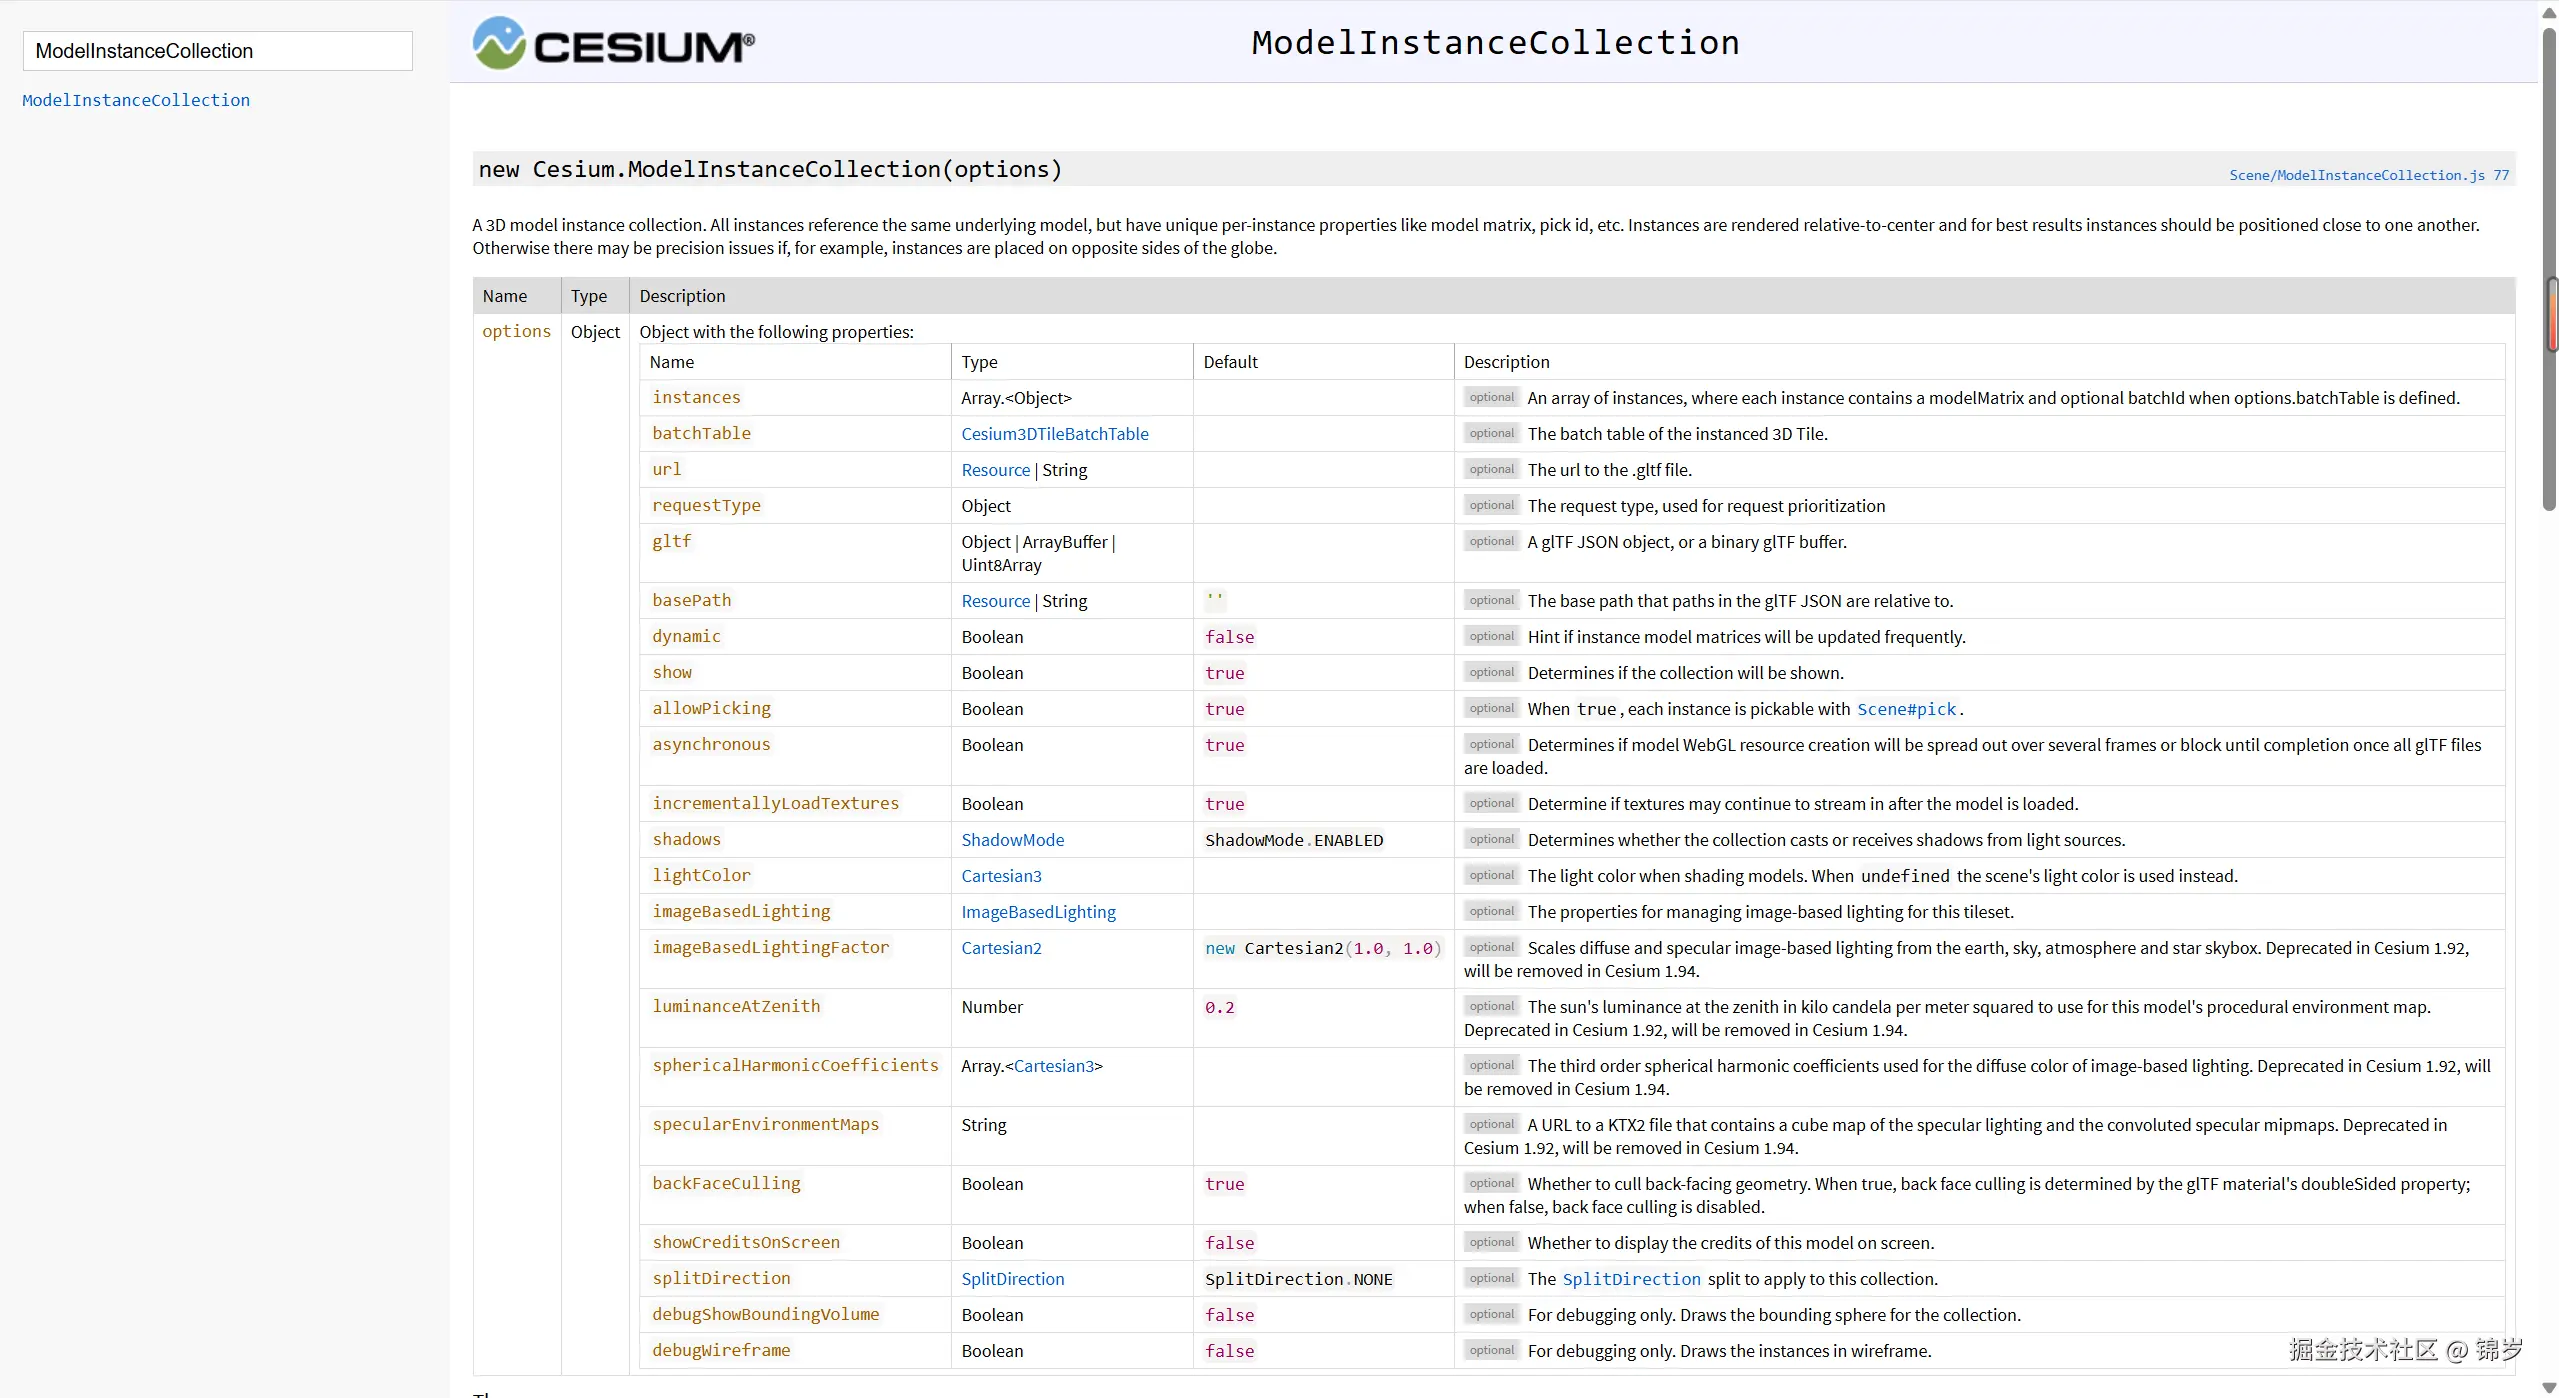Click the ModelInstanceCollection search field
This screenshot has height=1398, width=2559.
pyautogui.click(x=217, y=51)
